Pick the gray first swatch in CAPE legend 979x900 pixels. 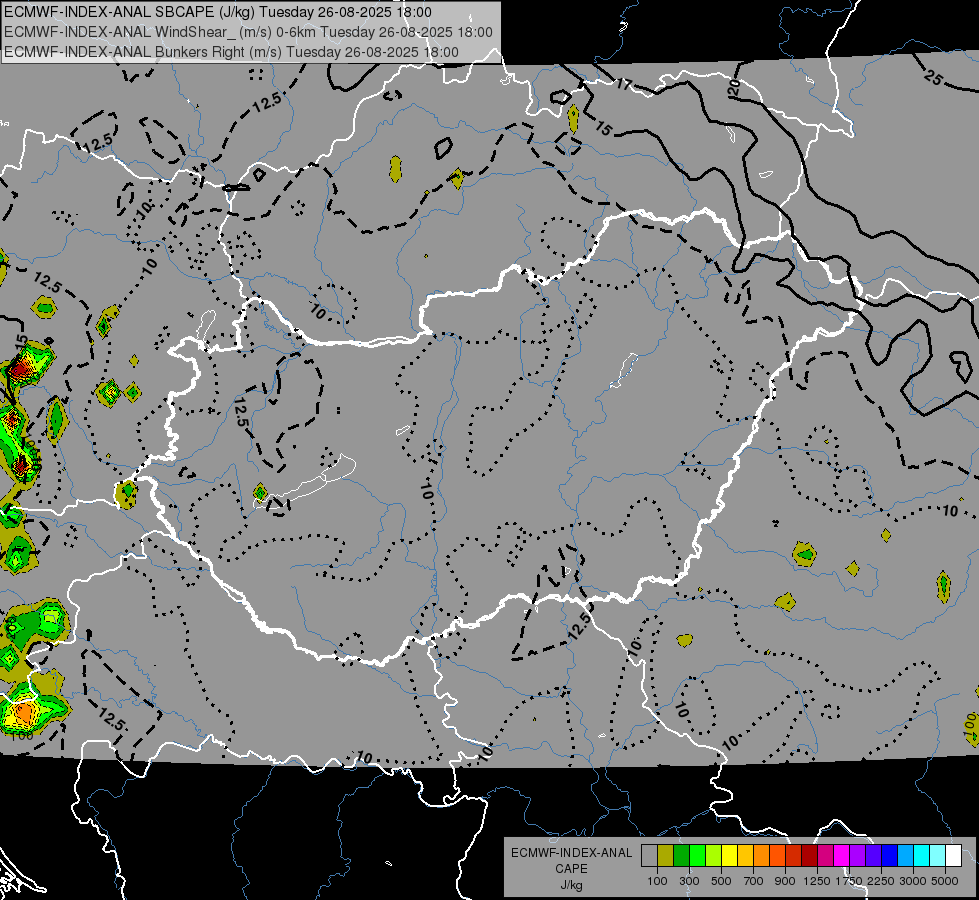click(x=649, y=856)
